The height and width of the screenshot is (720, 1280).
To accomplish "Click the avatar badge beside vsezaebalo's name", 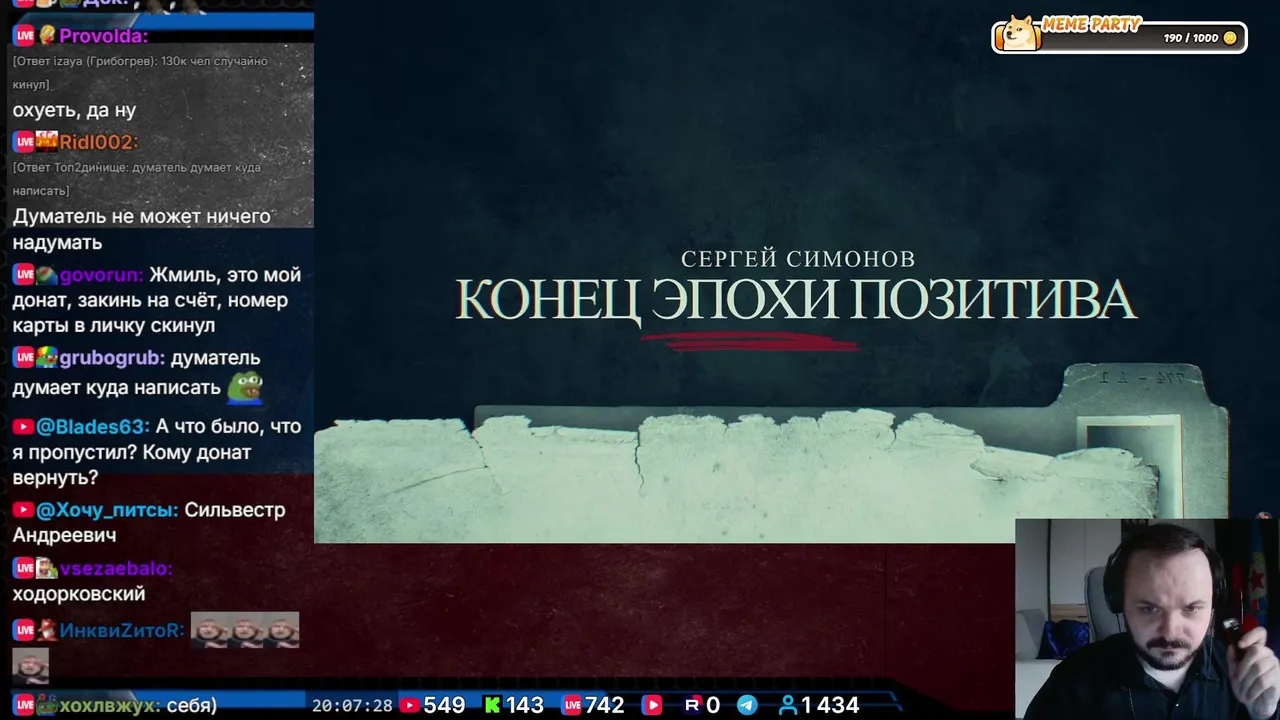I will coord(47,568).
